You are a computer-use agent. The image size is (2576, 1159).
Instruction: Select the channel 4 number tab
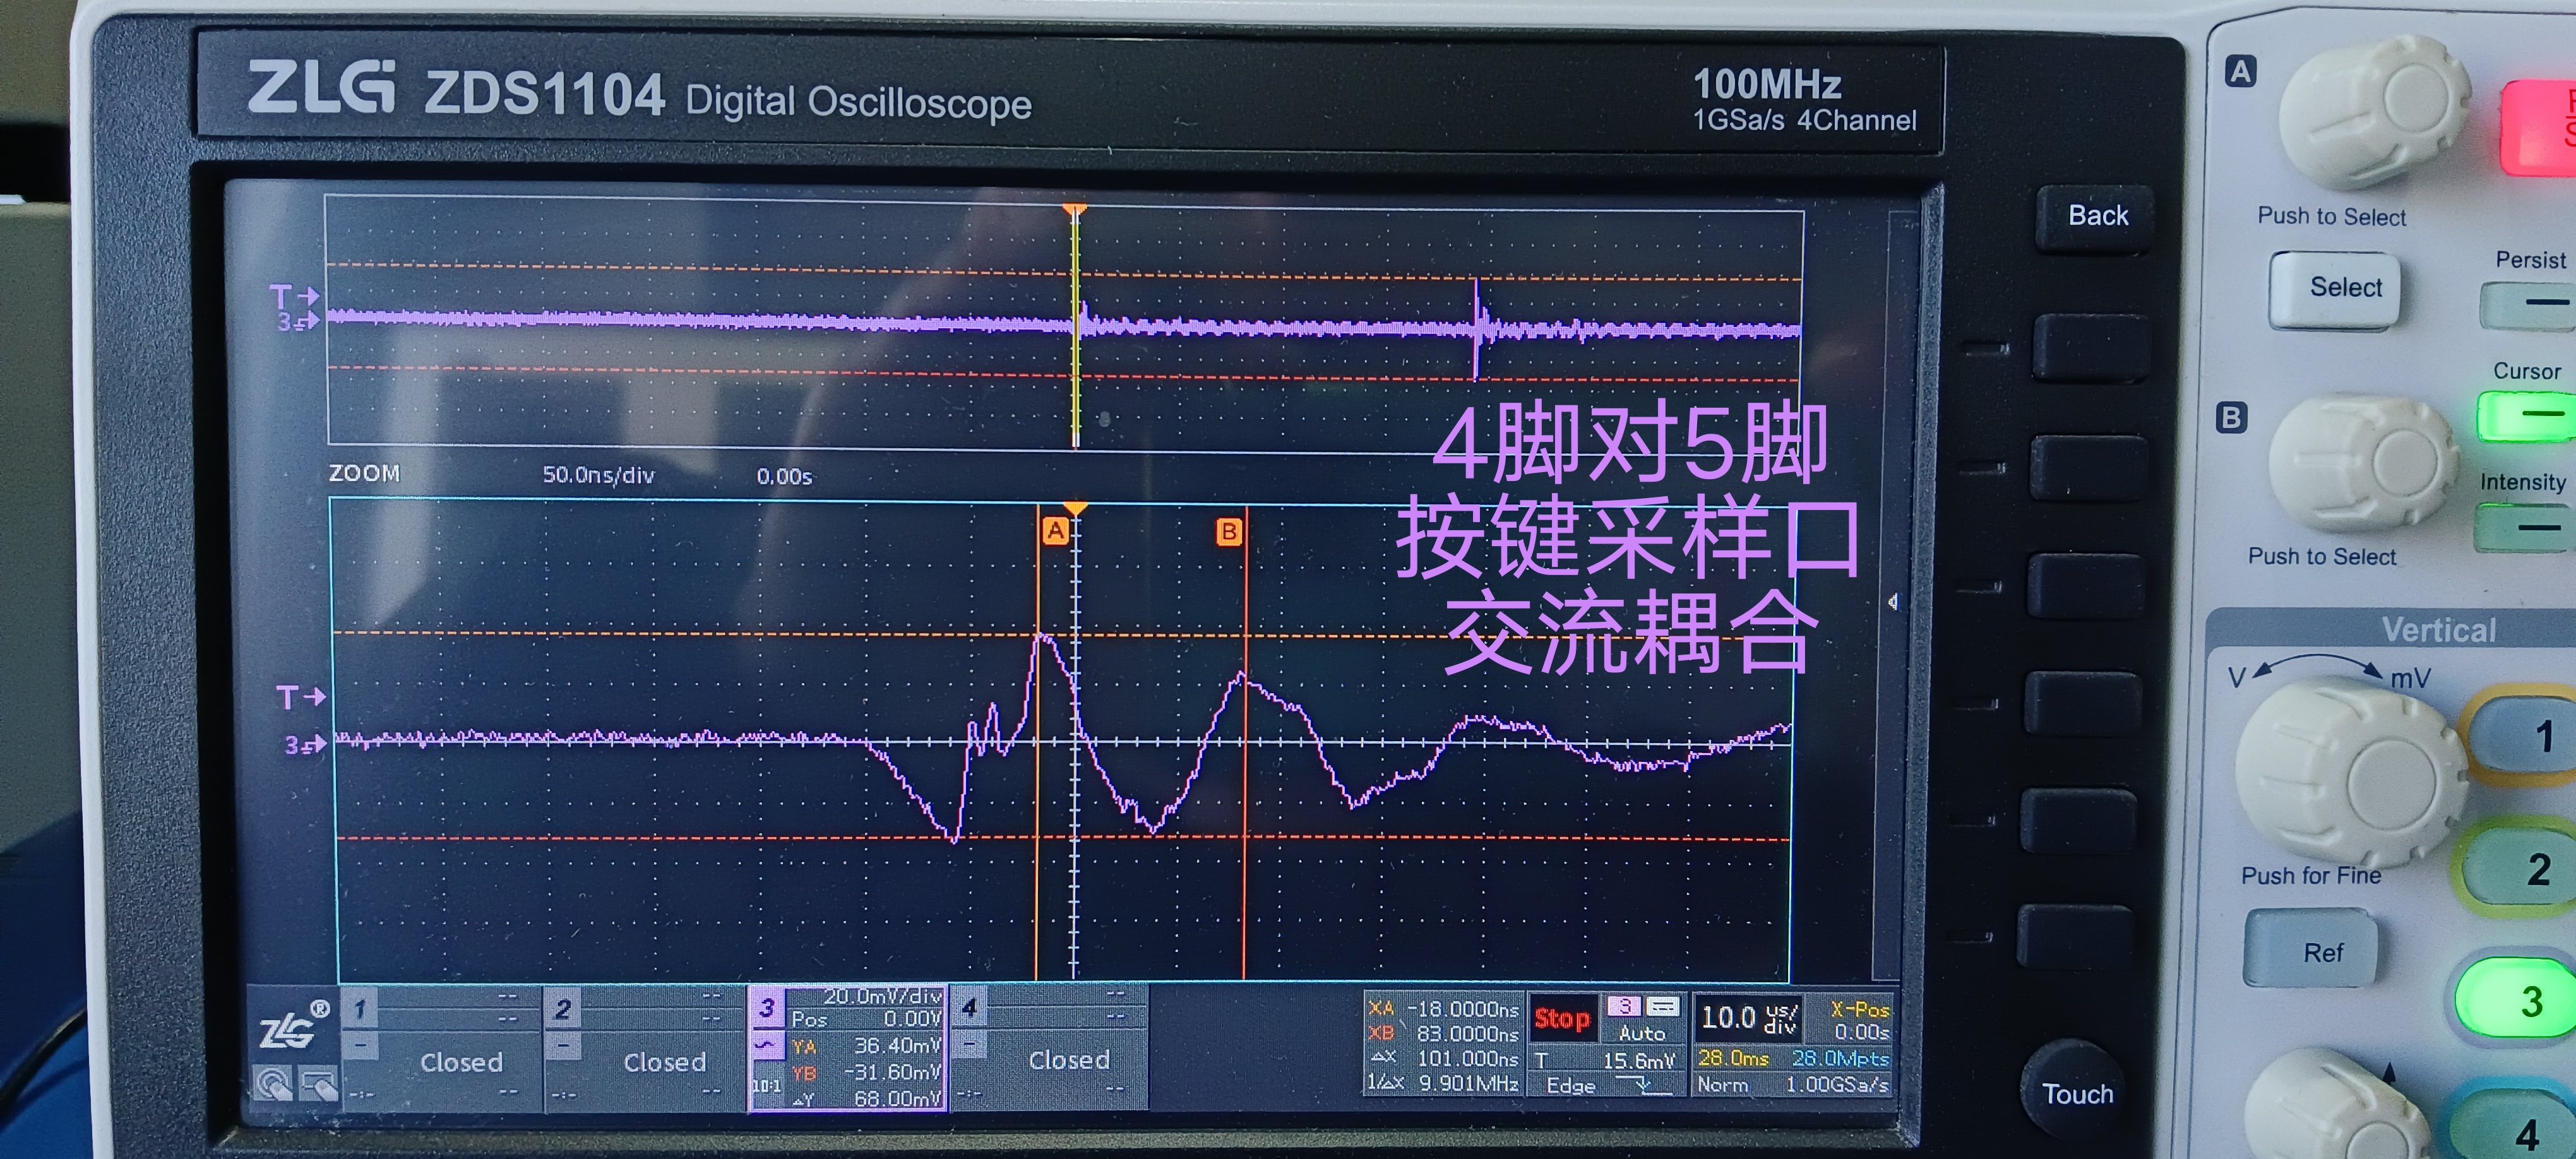(968, 1007)
